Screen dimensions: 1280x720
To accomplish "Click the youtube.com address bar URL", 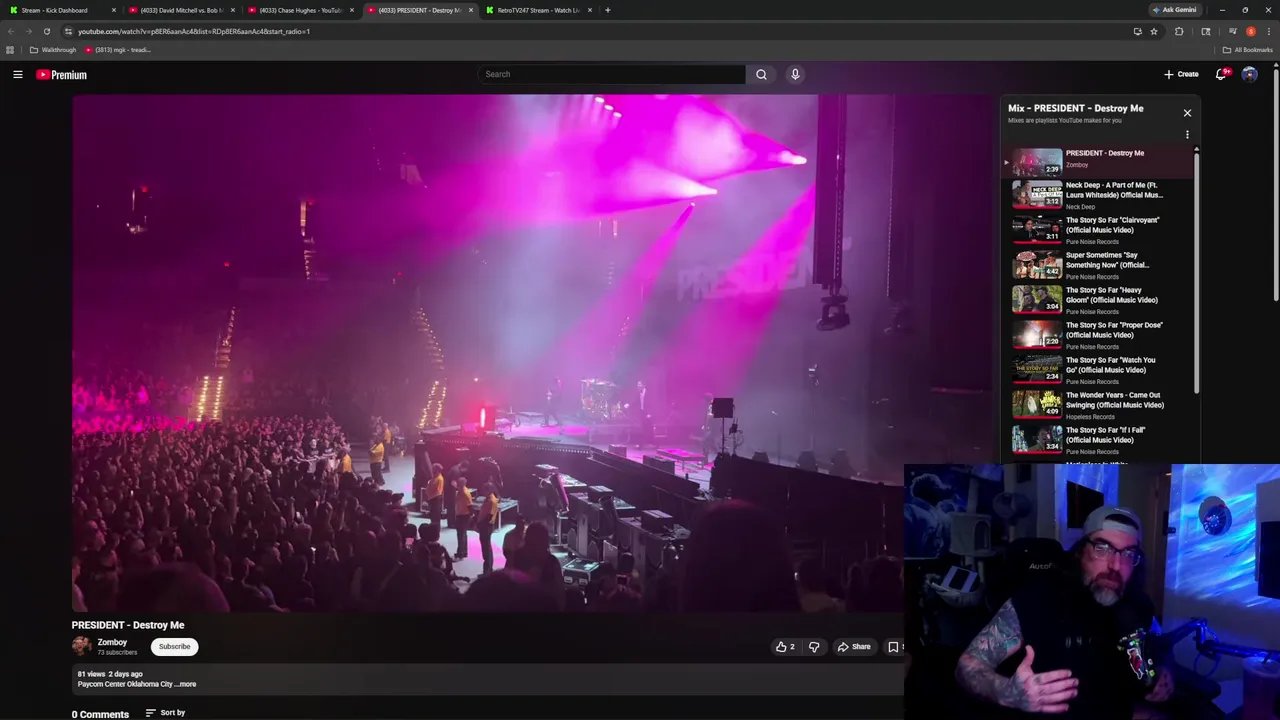I will [194, 31].
